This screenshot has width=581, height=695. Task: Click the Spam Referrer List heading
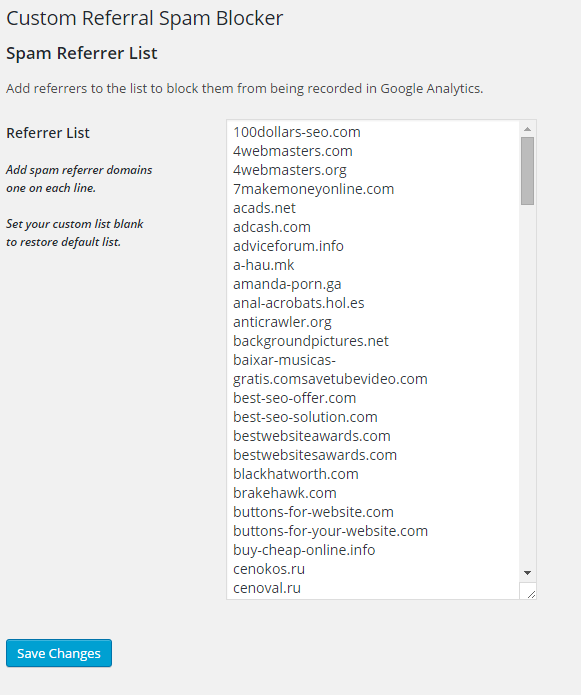coord(82,53)
